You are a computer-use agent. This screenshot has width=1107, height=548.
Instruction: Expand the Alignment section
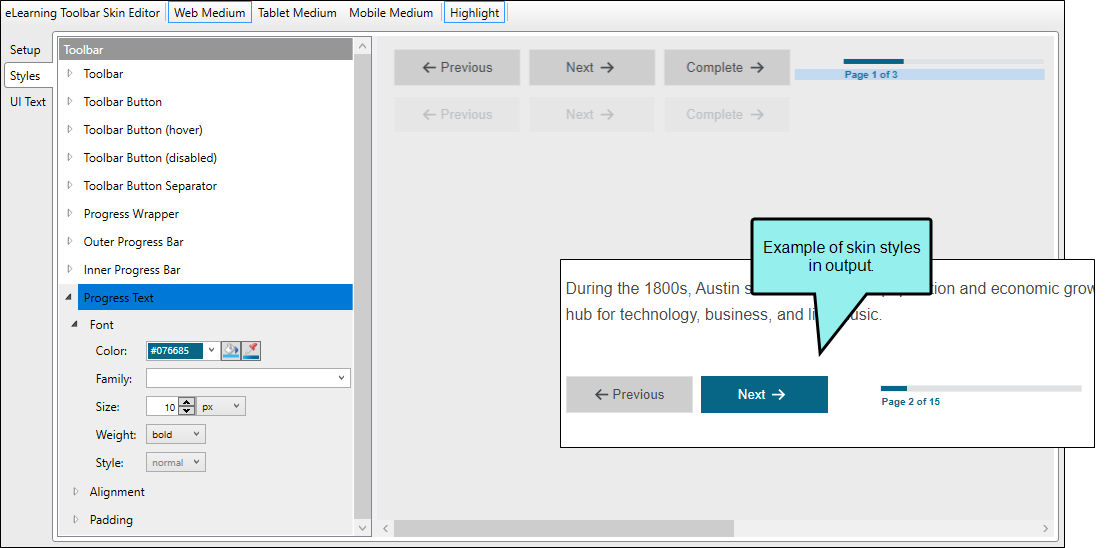tap(76, 492)
